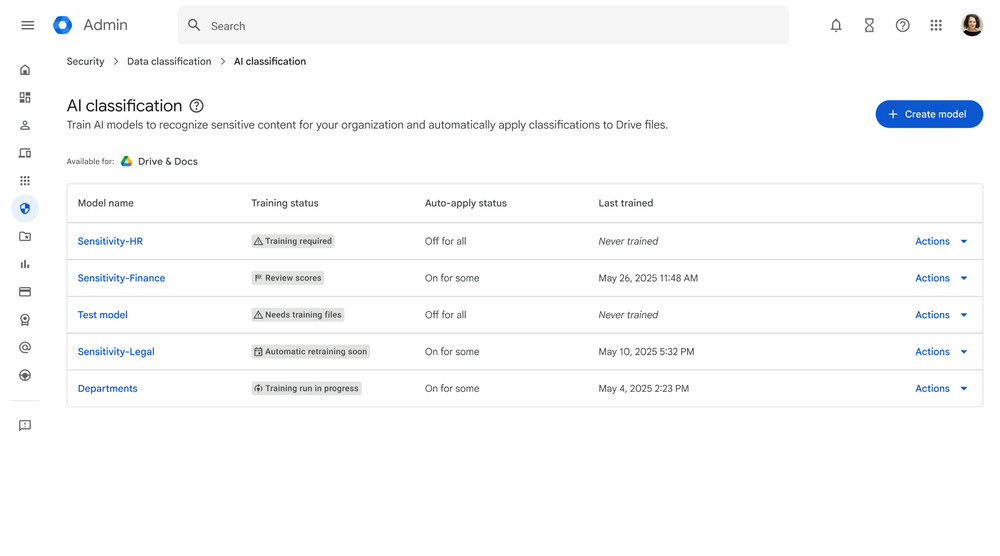Open Actions dropdown for Departments row
The width and height of the screenshot is (1000, 556).
coord(941,388)
